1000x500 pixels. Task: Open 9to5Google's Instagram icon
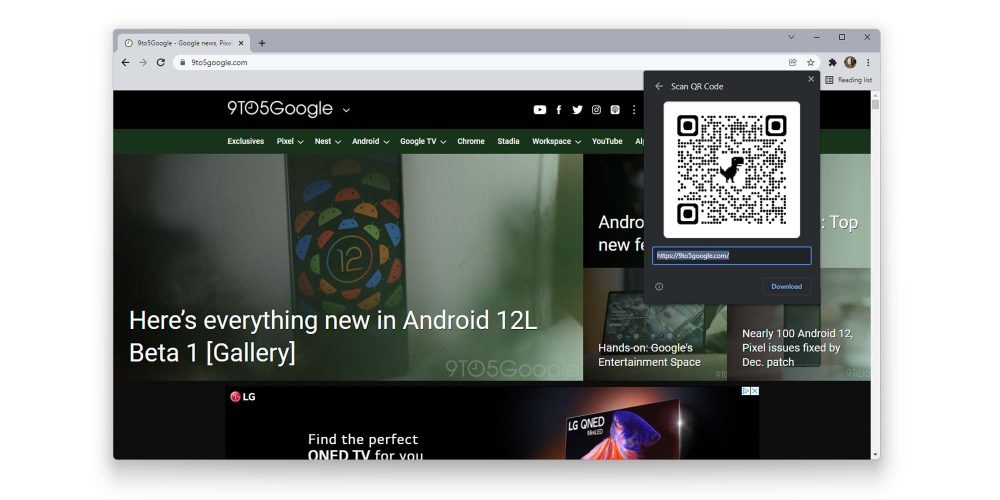tap(596, 110)
